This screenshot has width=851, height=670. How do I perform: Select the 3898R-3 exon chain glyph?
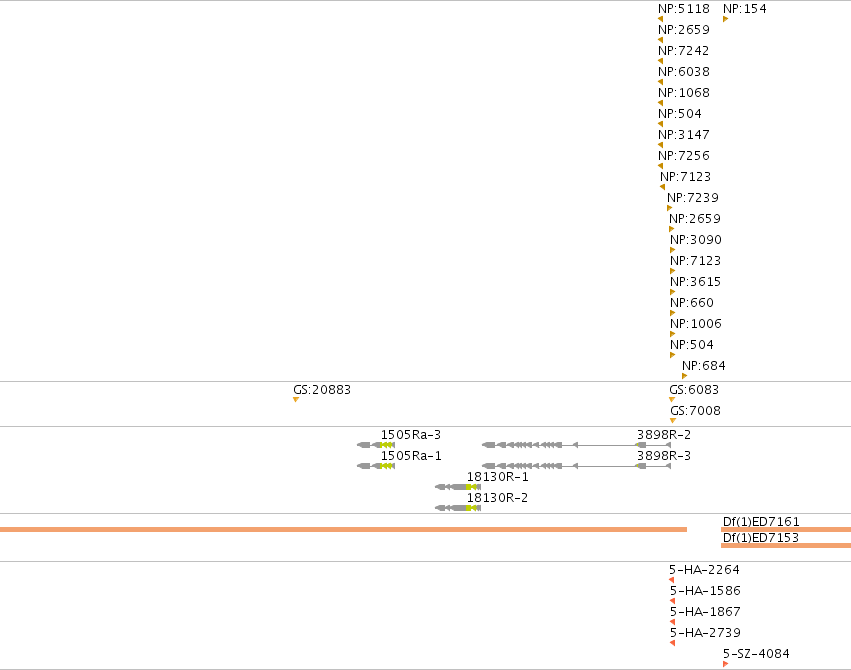point(576,466)
